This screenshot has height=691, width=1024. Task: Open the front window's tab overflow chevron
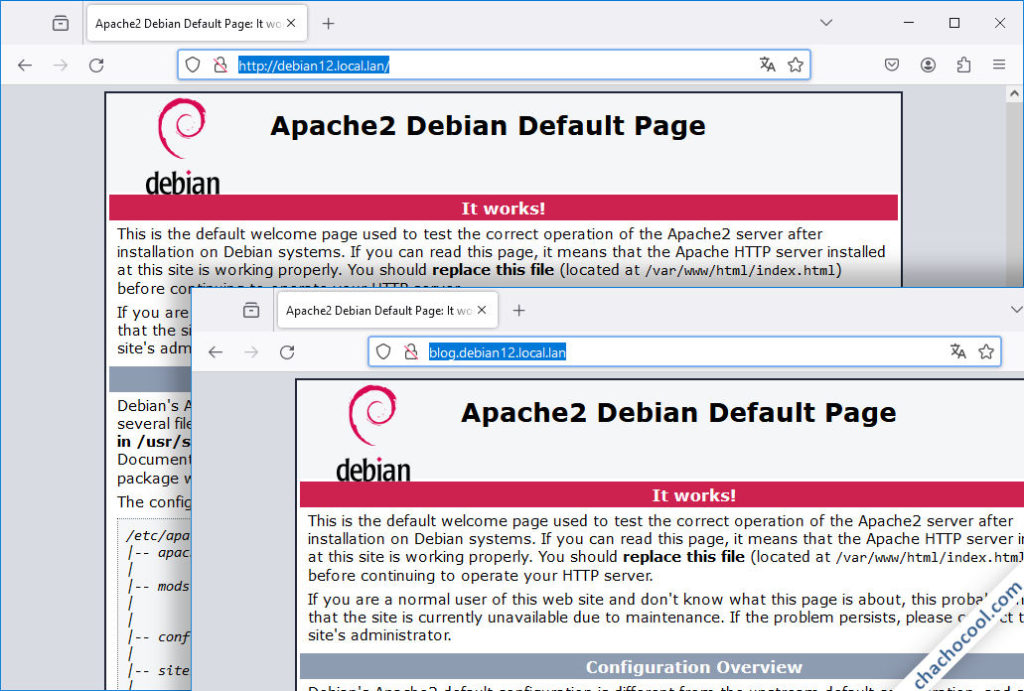pos(1016,310)
